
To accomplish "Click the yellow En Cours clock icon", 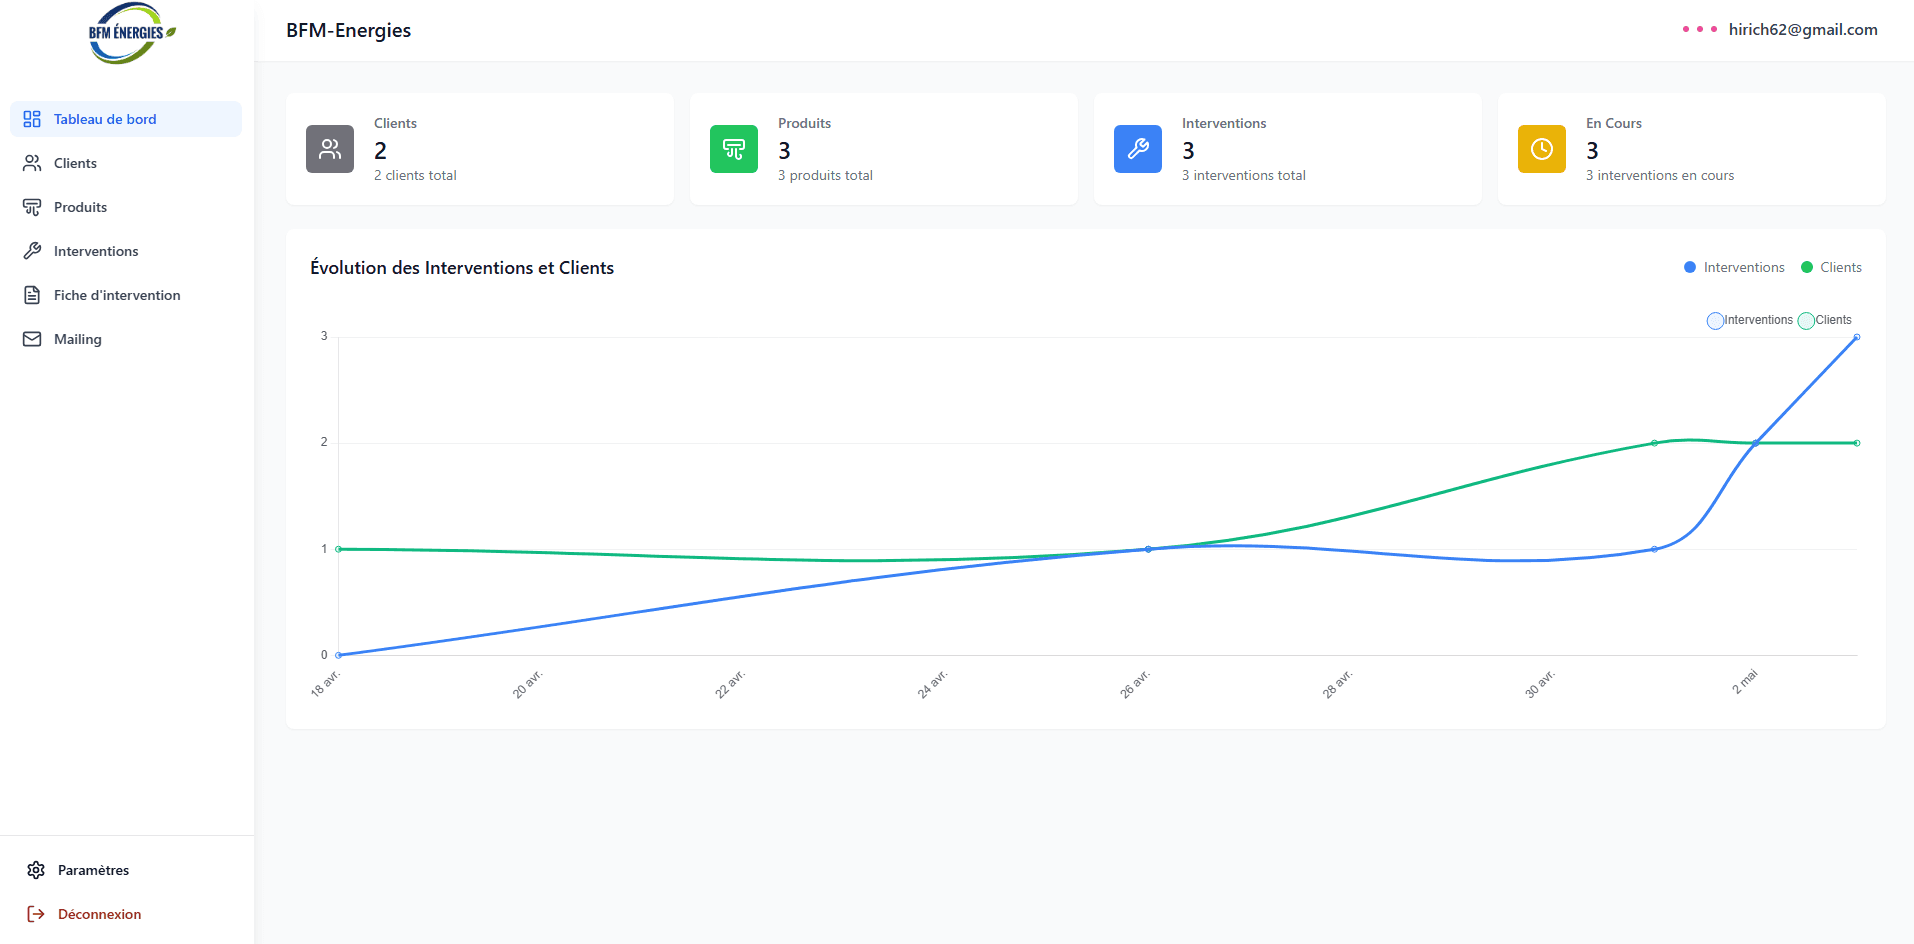I will click(x=1542, y=149).
